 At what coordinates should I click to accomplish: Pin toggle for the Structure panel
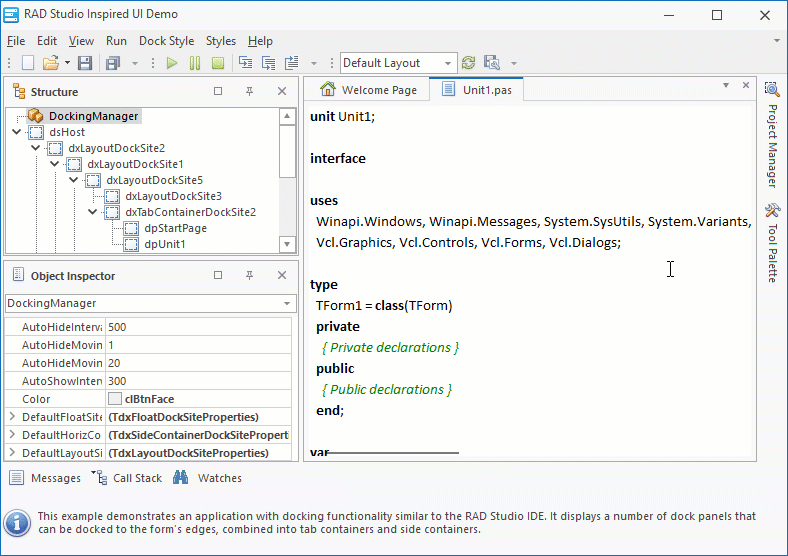(250, 92)
